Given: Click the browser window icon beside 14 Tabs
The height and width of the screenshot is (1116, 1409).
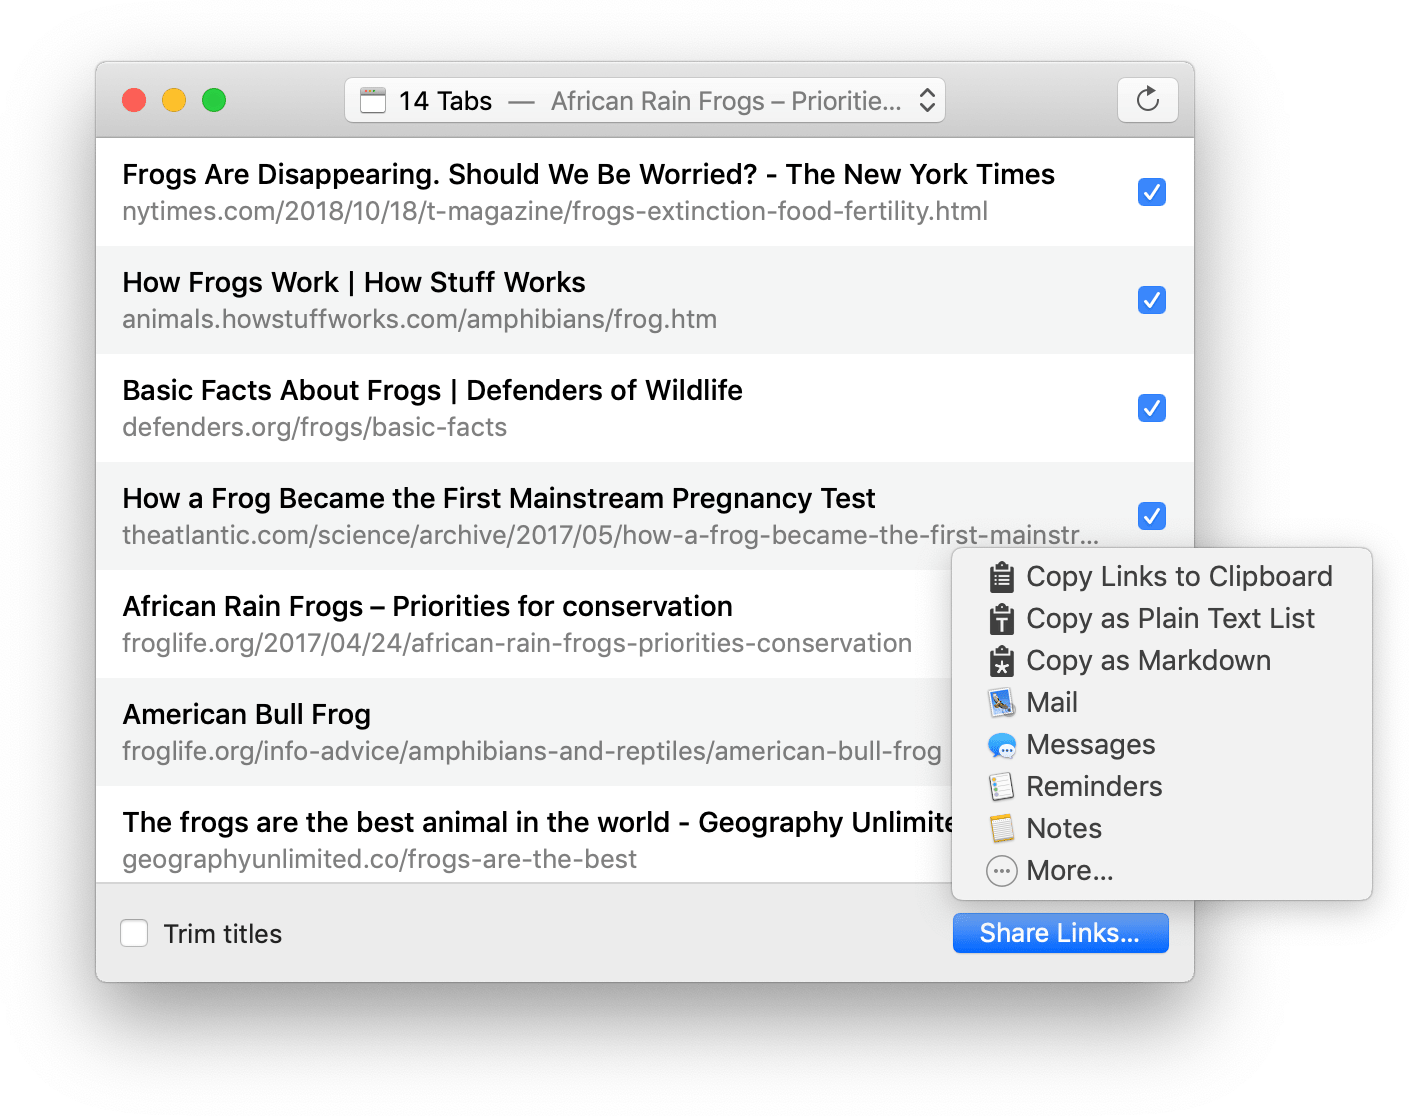Looking at the screenshot, I should coord(373,100).
